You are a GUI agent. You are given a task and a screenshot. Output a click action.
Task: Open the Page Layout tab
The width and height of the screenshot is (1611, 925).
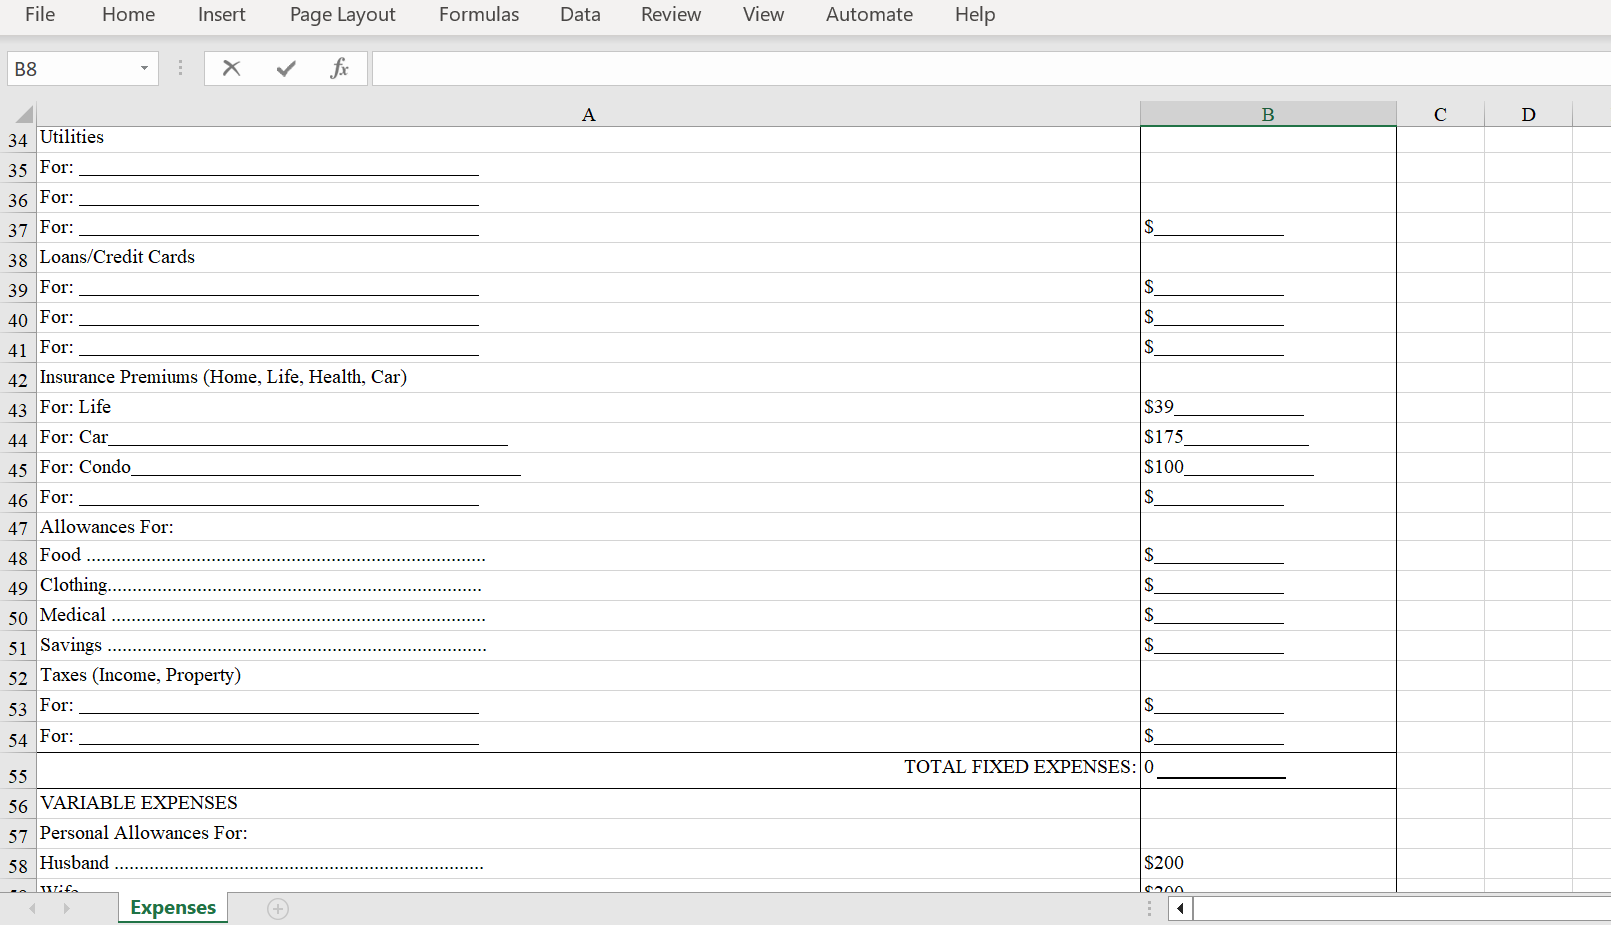point(342,15)
